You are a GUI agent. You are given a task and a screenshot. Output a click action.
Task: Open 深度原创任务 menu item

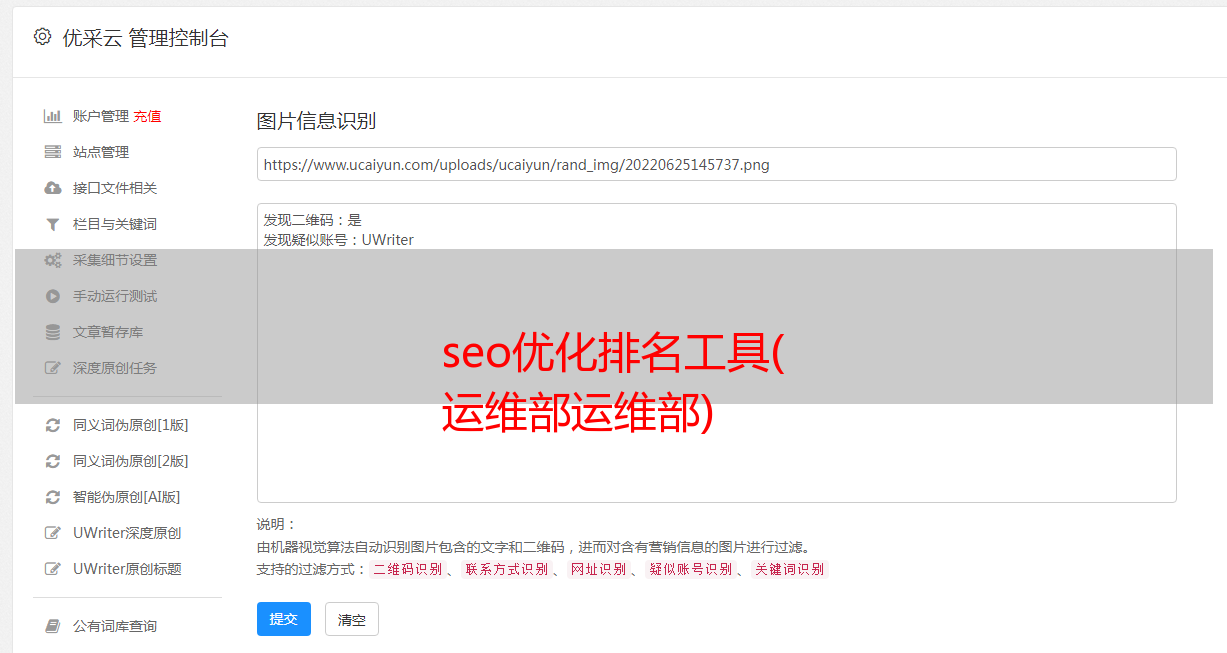(x=115, y=368)
